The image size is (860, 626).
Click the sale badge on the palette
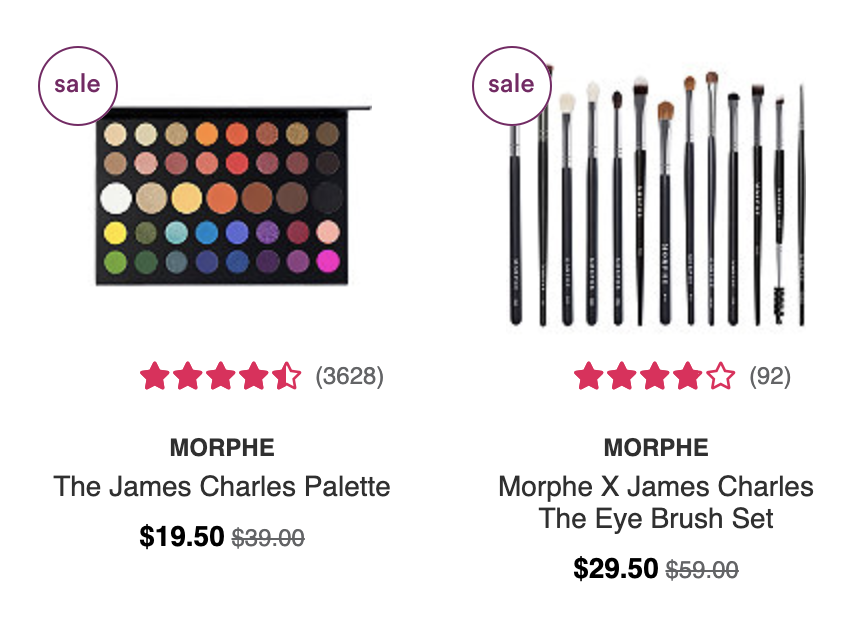[x=77, y=86]
